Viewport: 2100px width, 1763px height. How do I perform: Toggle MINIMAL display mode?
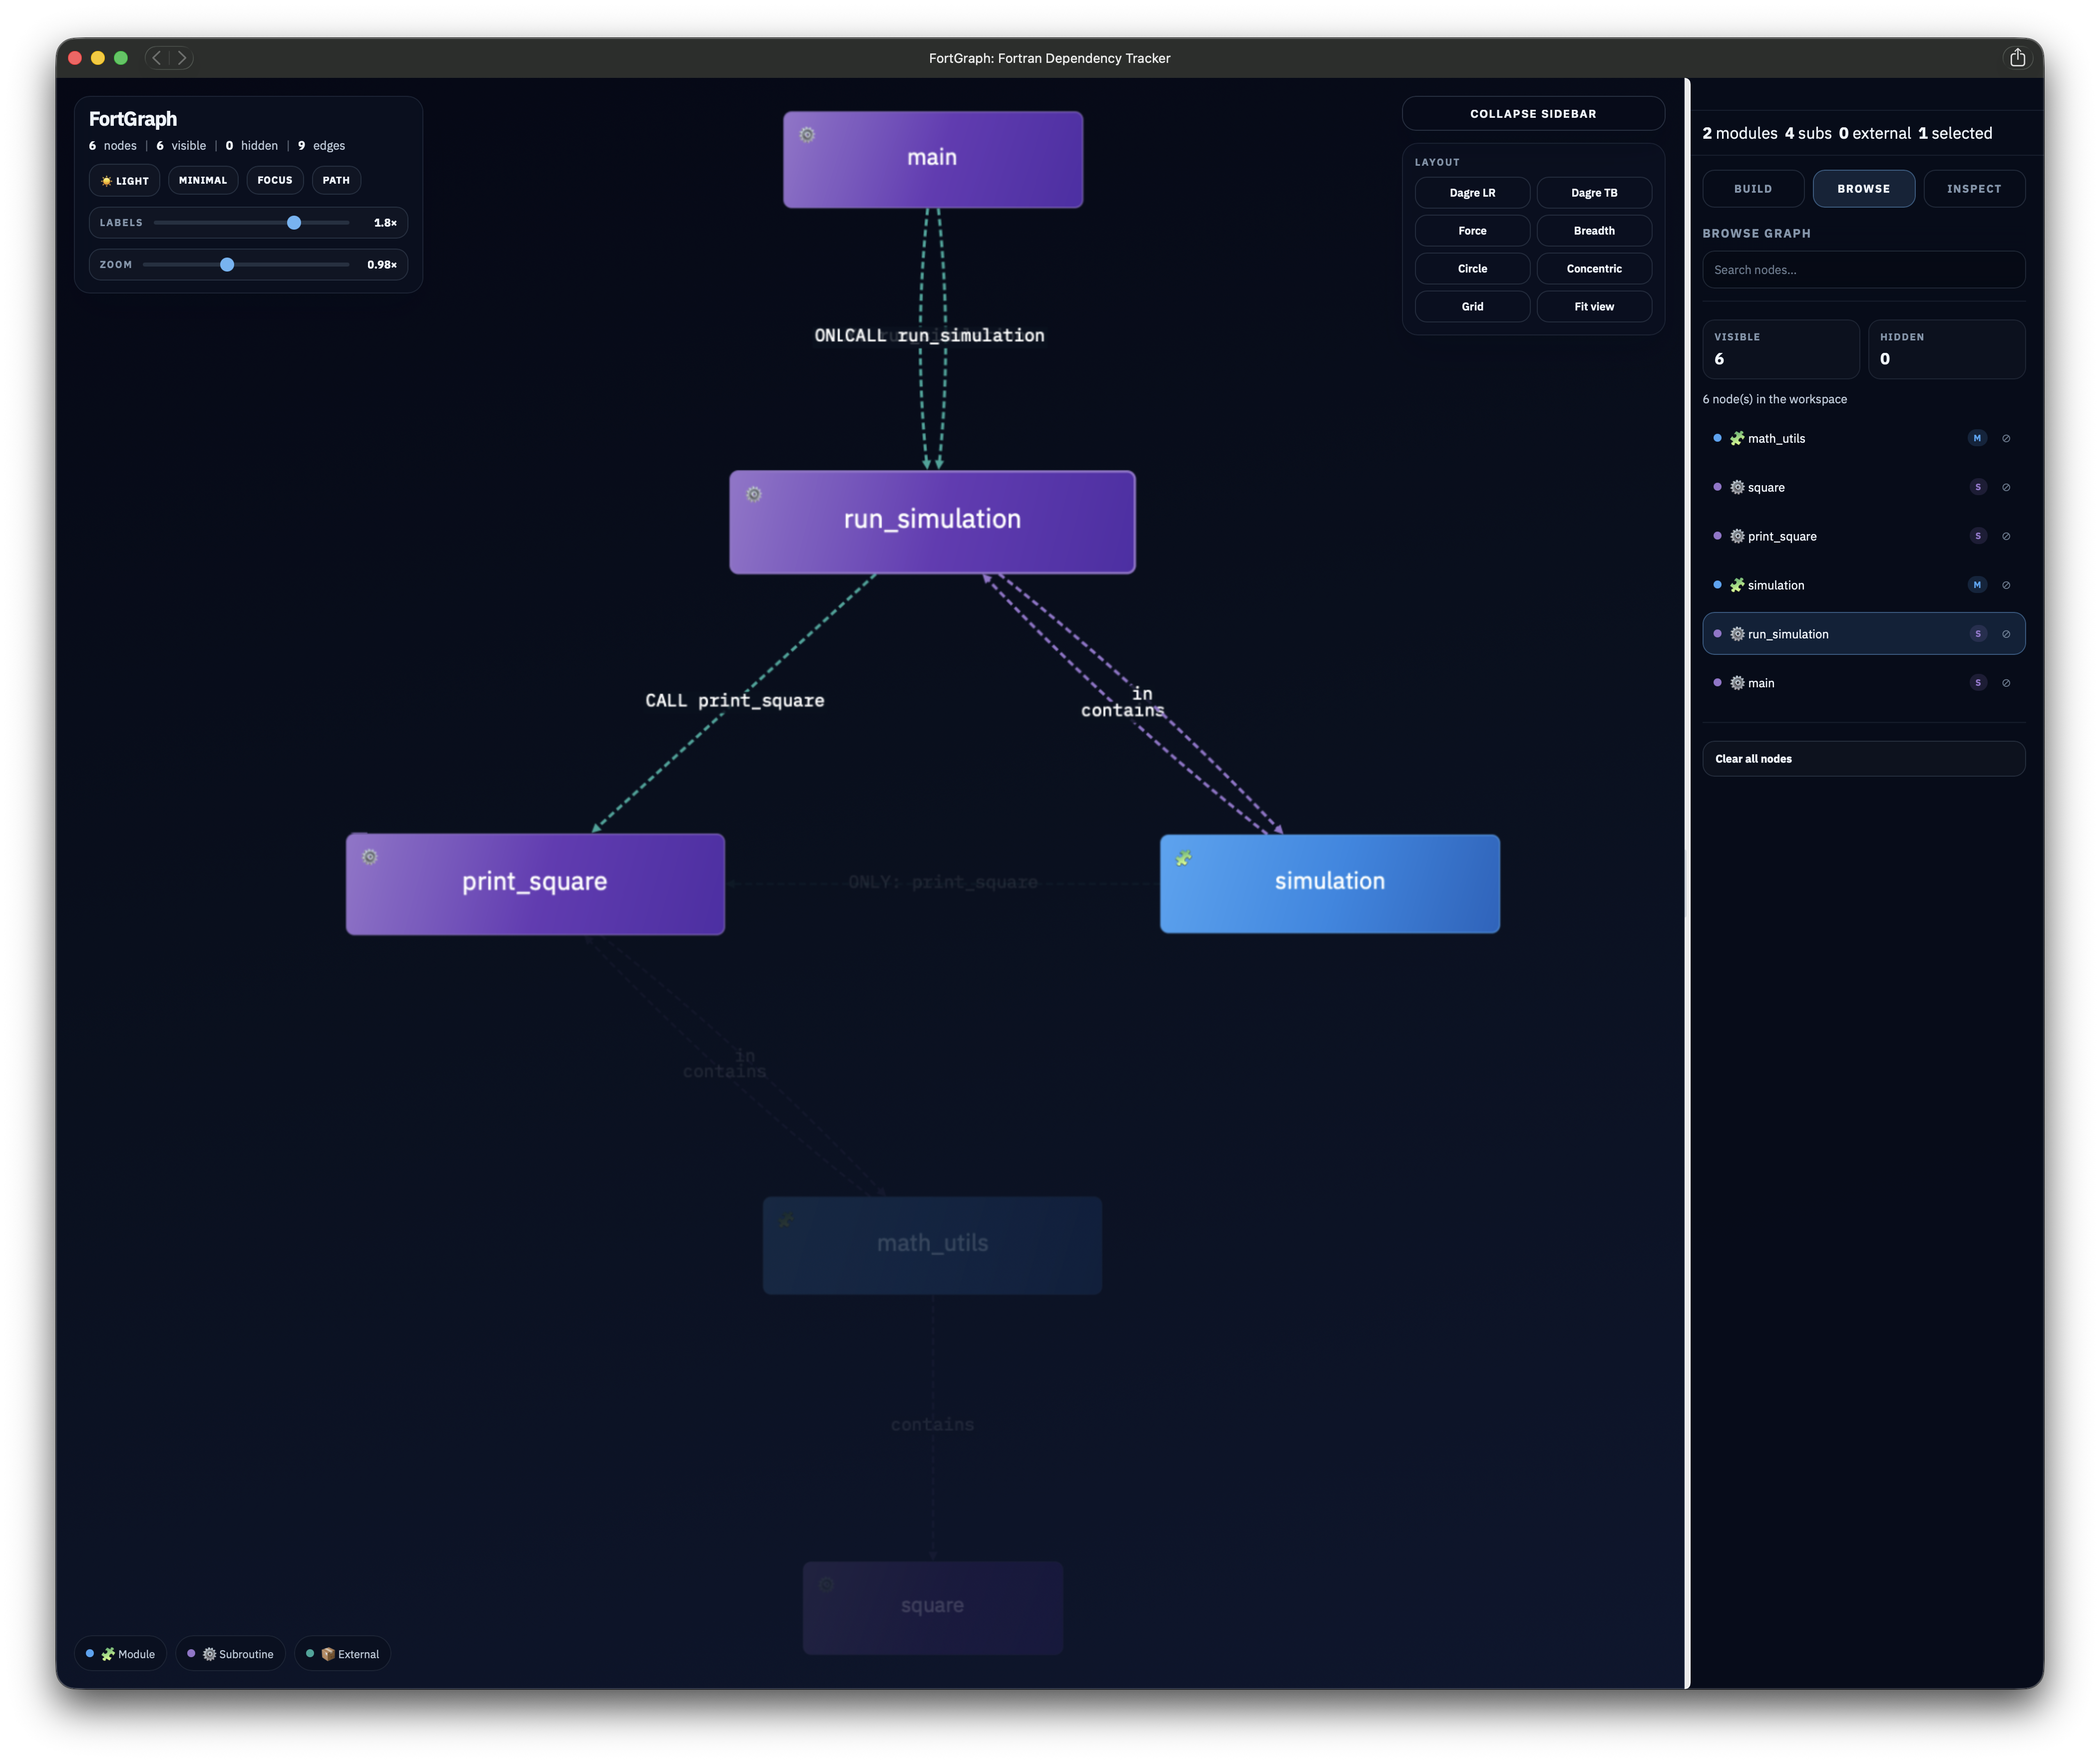[203, 181]
